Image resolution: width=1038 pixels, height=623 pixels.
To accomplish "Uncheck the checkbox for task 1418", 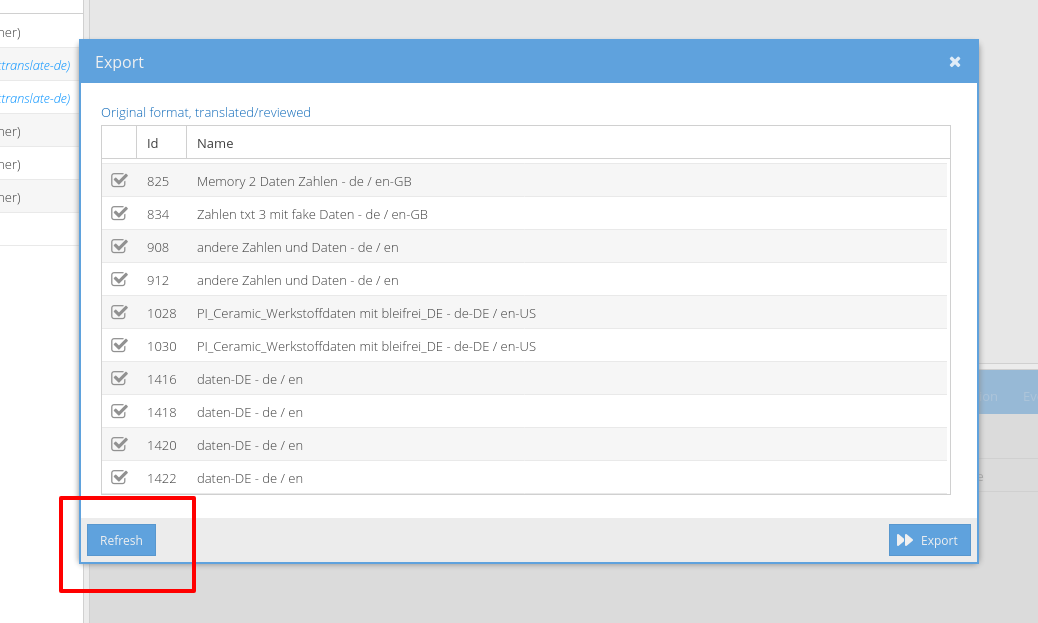I will (x=119, y=412).
